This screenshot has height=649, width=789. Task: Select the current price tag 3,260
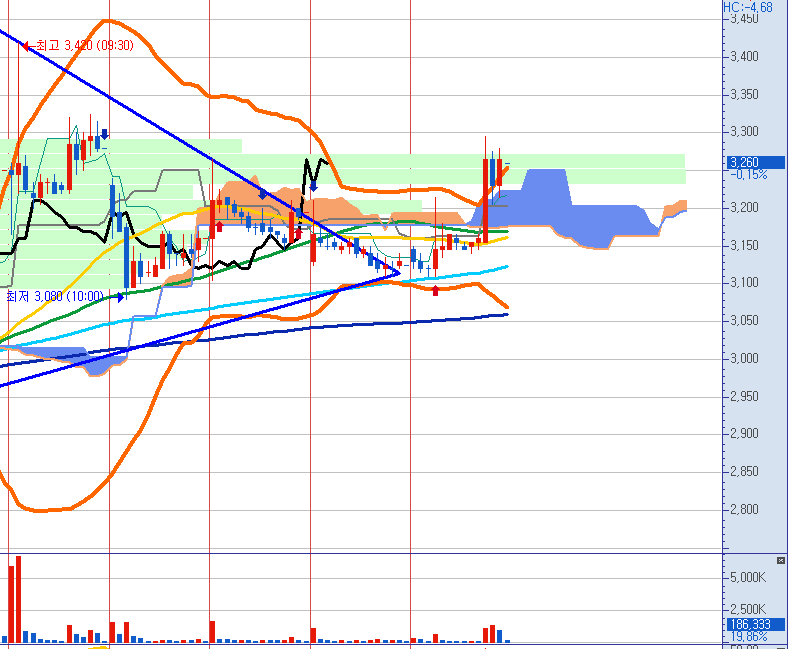755,163
